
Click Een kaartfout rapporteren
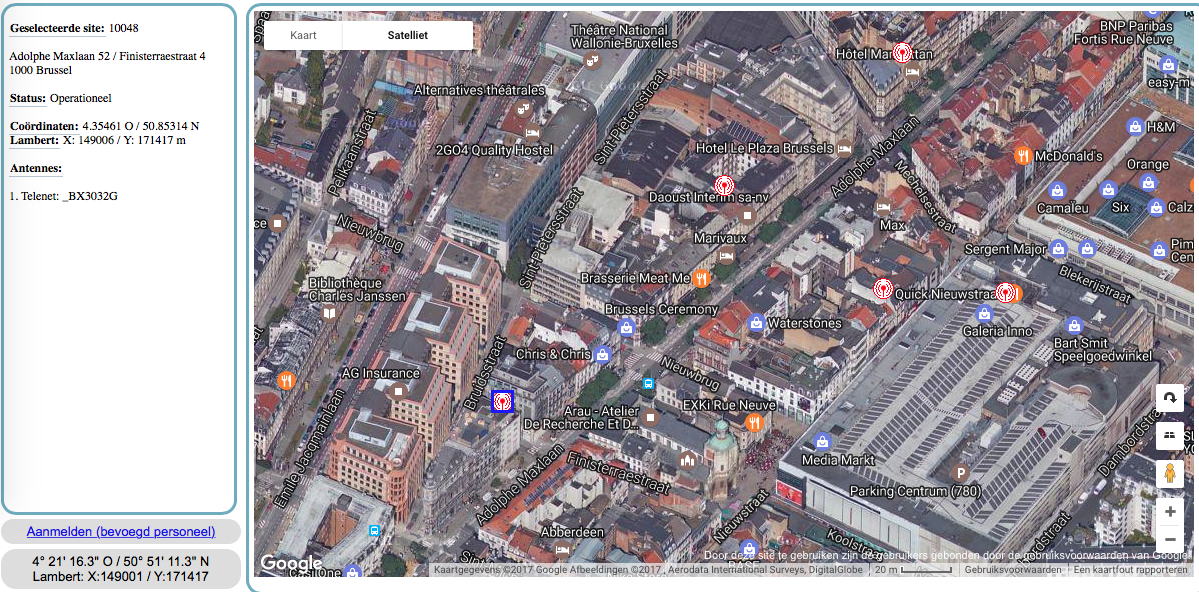[1130, 570]
